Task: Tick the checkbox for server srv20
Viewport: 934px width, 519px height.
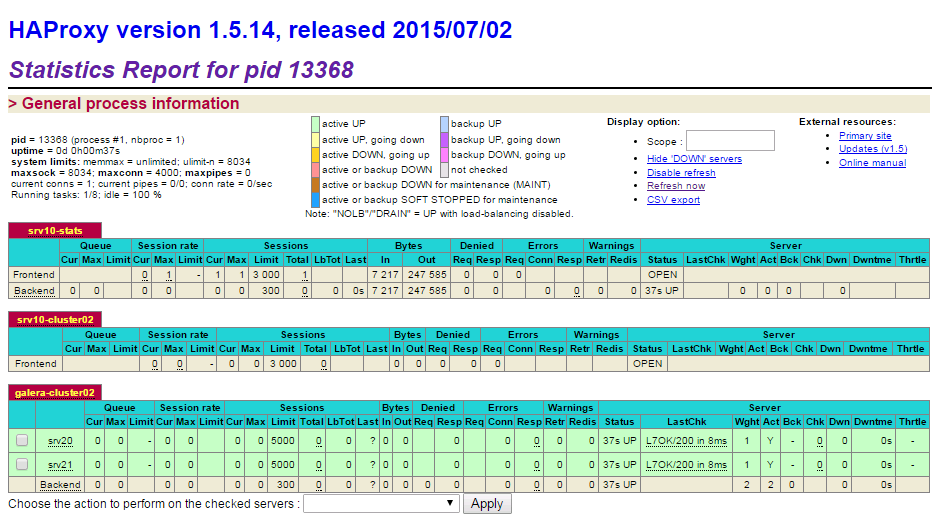Action: coord(22,440)
